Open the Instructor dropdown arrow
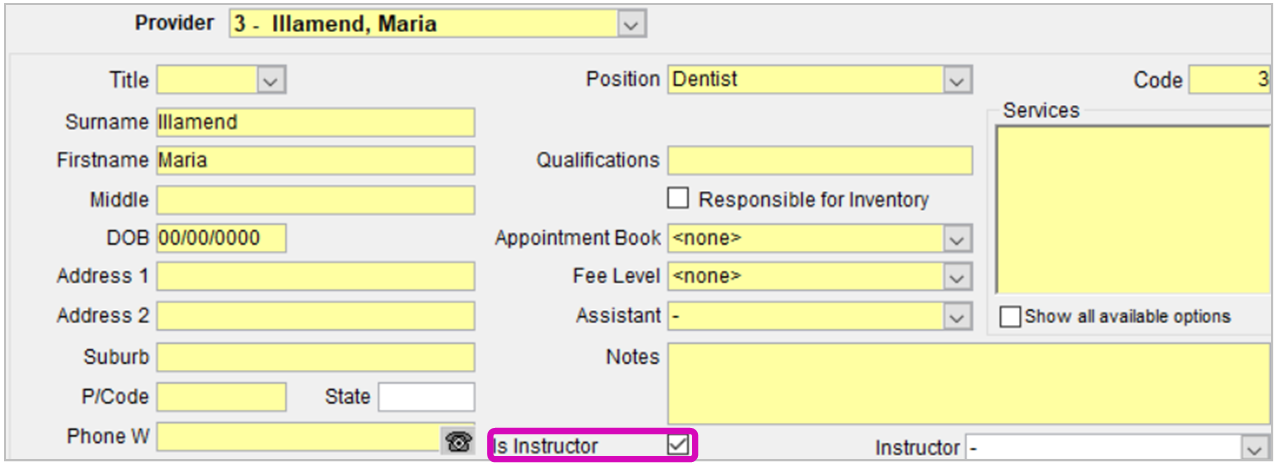The height and width of the screenshot is (465, 1277). click(1254, 447)
